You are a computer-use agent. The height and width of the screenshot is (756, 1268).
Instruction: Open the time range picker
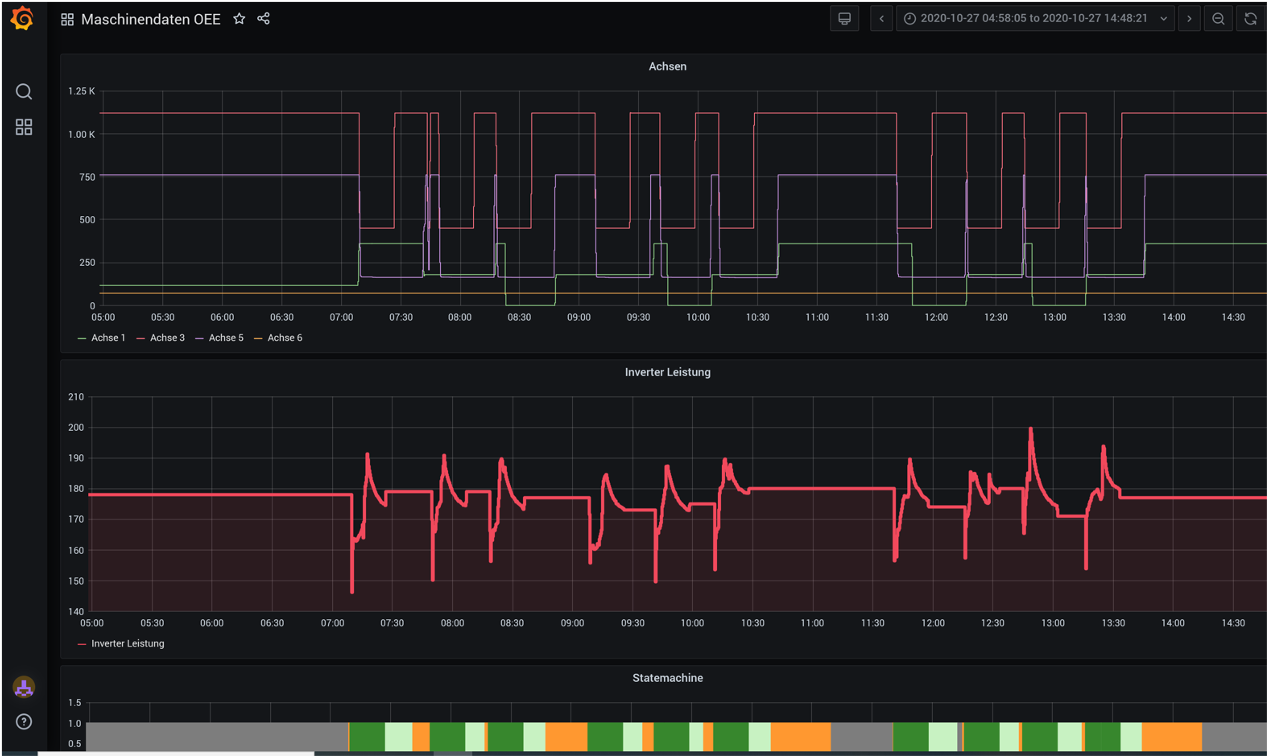tap(1034, 19)
